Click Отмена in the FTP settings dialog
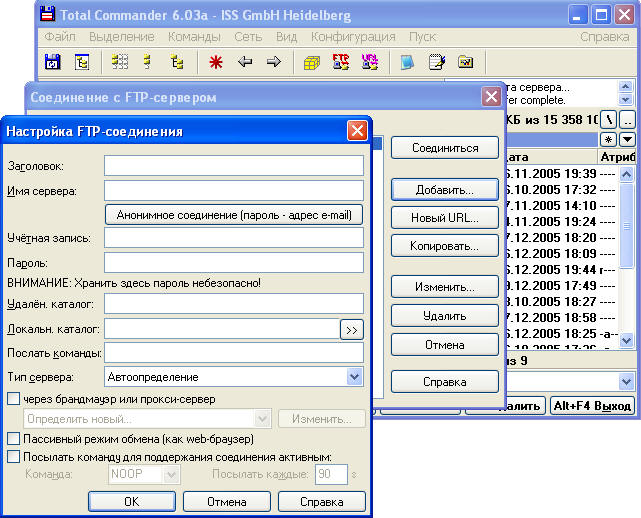The height and width of the screenshot is (518, 641). [x=226, y=501]
